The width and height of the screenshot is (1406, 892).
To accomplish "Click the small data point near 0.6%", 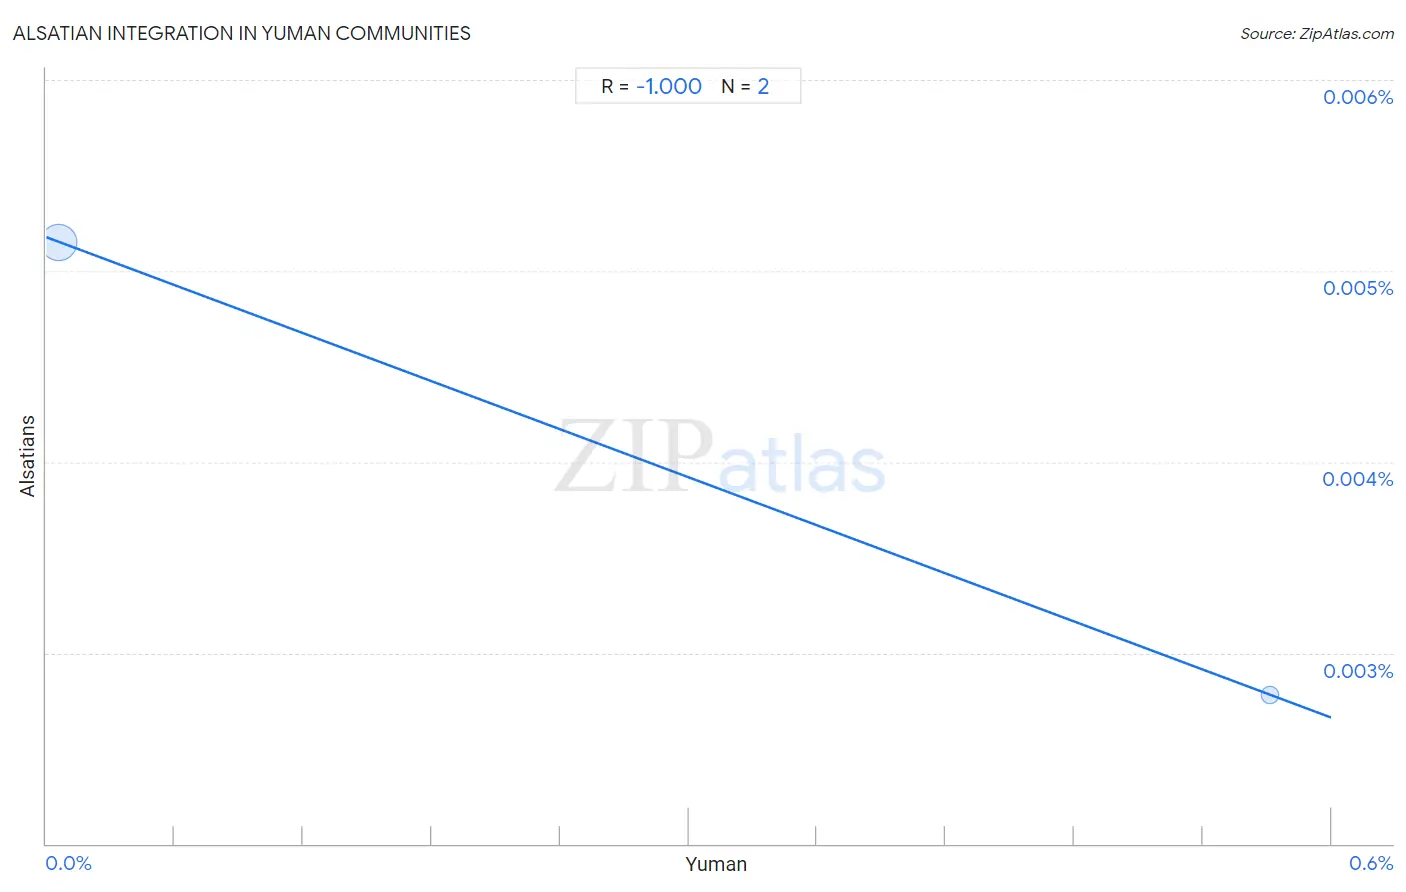I will pyautogui.click(x=1270, y=694).
